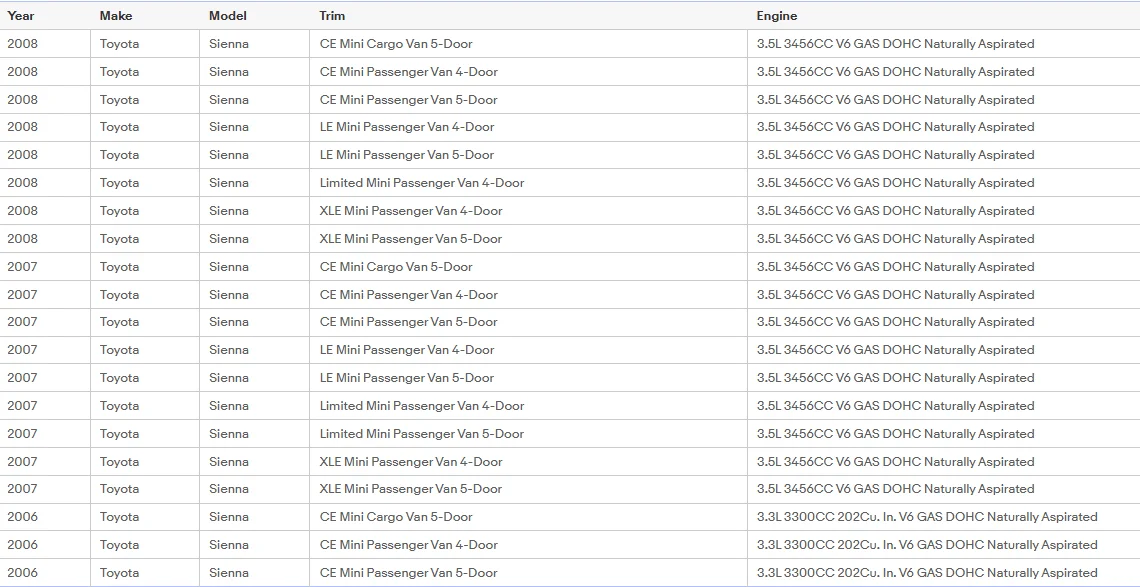Viewport: 1140px width, 587px height.
Task: Select year 2008 in the CE Cargo Van row
Action: (x=23, y=44)
